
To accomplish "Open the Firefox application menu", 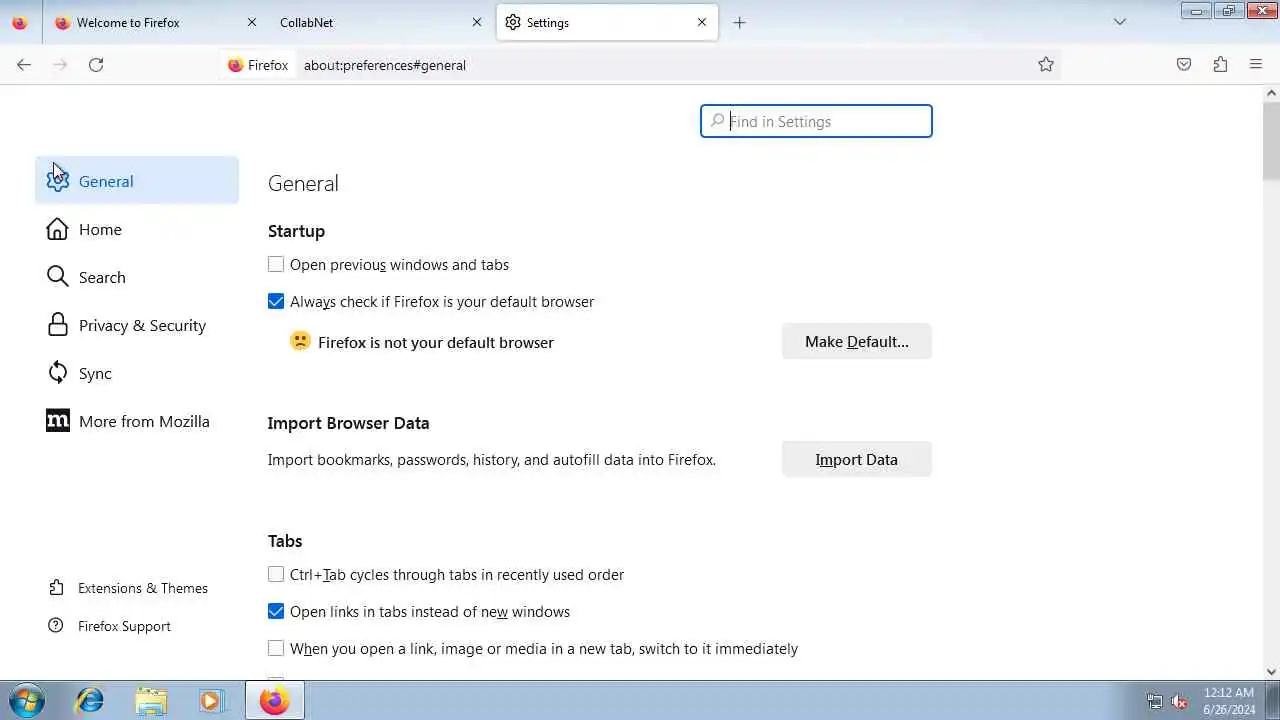I will [x=1256, y=65].
